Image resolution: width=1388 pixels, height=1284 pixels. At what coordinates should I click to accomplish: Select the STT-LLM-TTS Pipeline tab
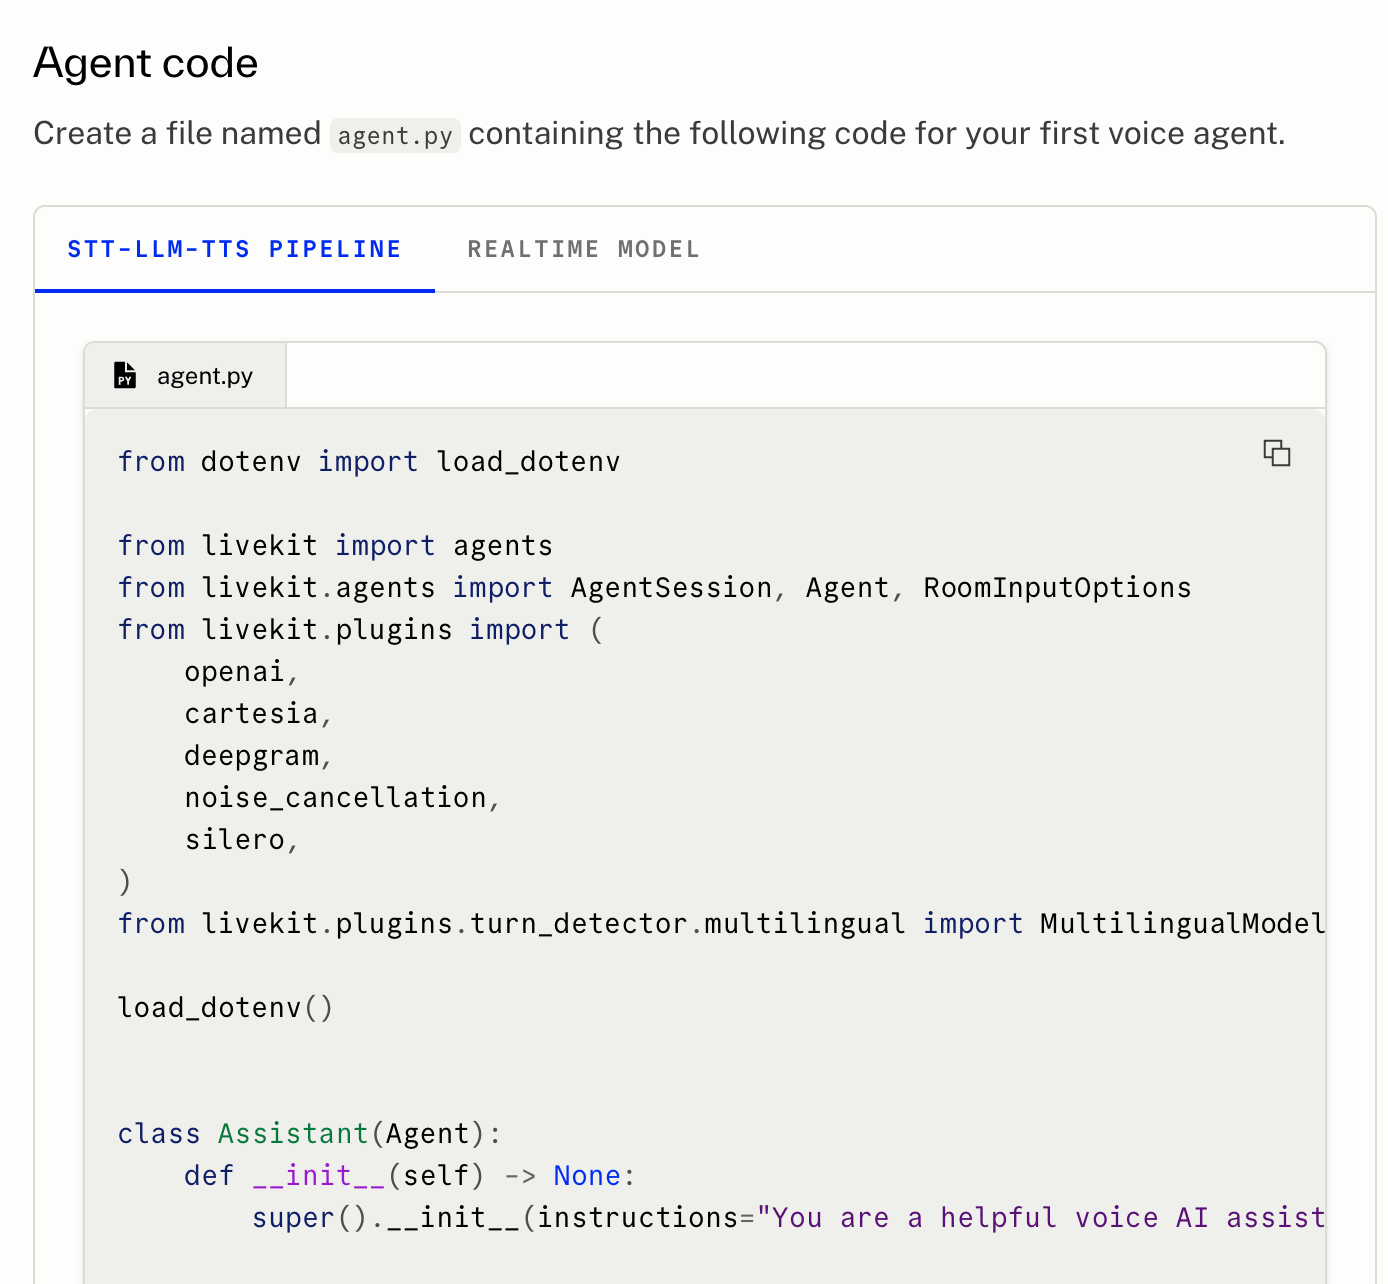[x=234, y=249]
